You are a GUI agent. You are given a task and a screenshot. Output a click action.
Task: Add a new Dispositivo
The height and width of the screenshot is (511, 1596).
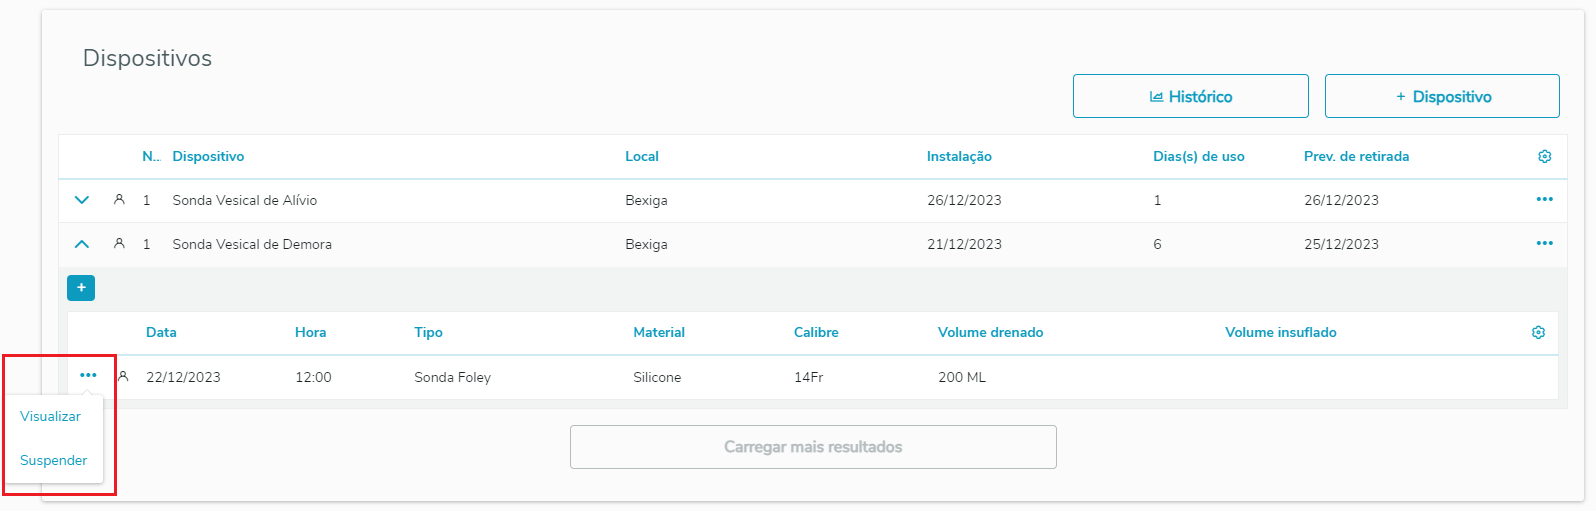[1442, 97]
